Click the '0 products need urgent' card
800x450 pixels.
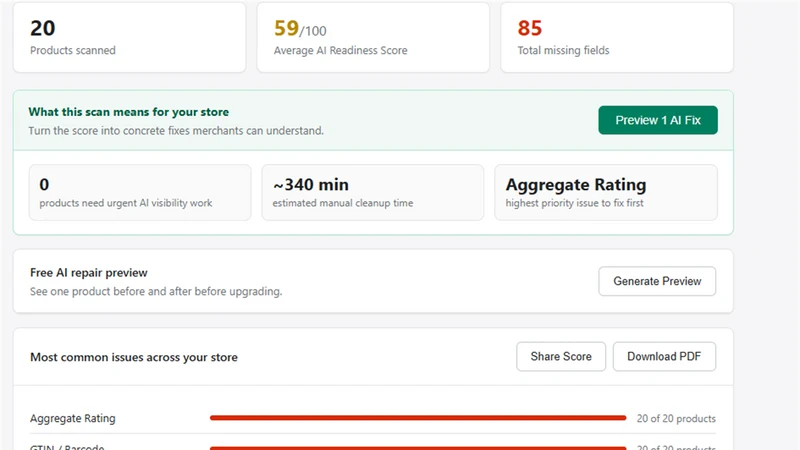140,192
